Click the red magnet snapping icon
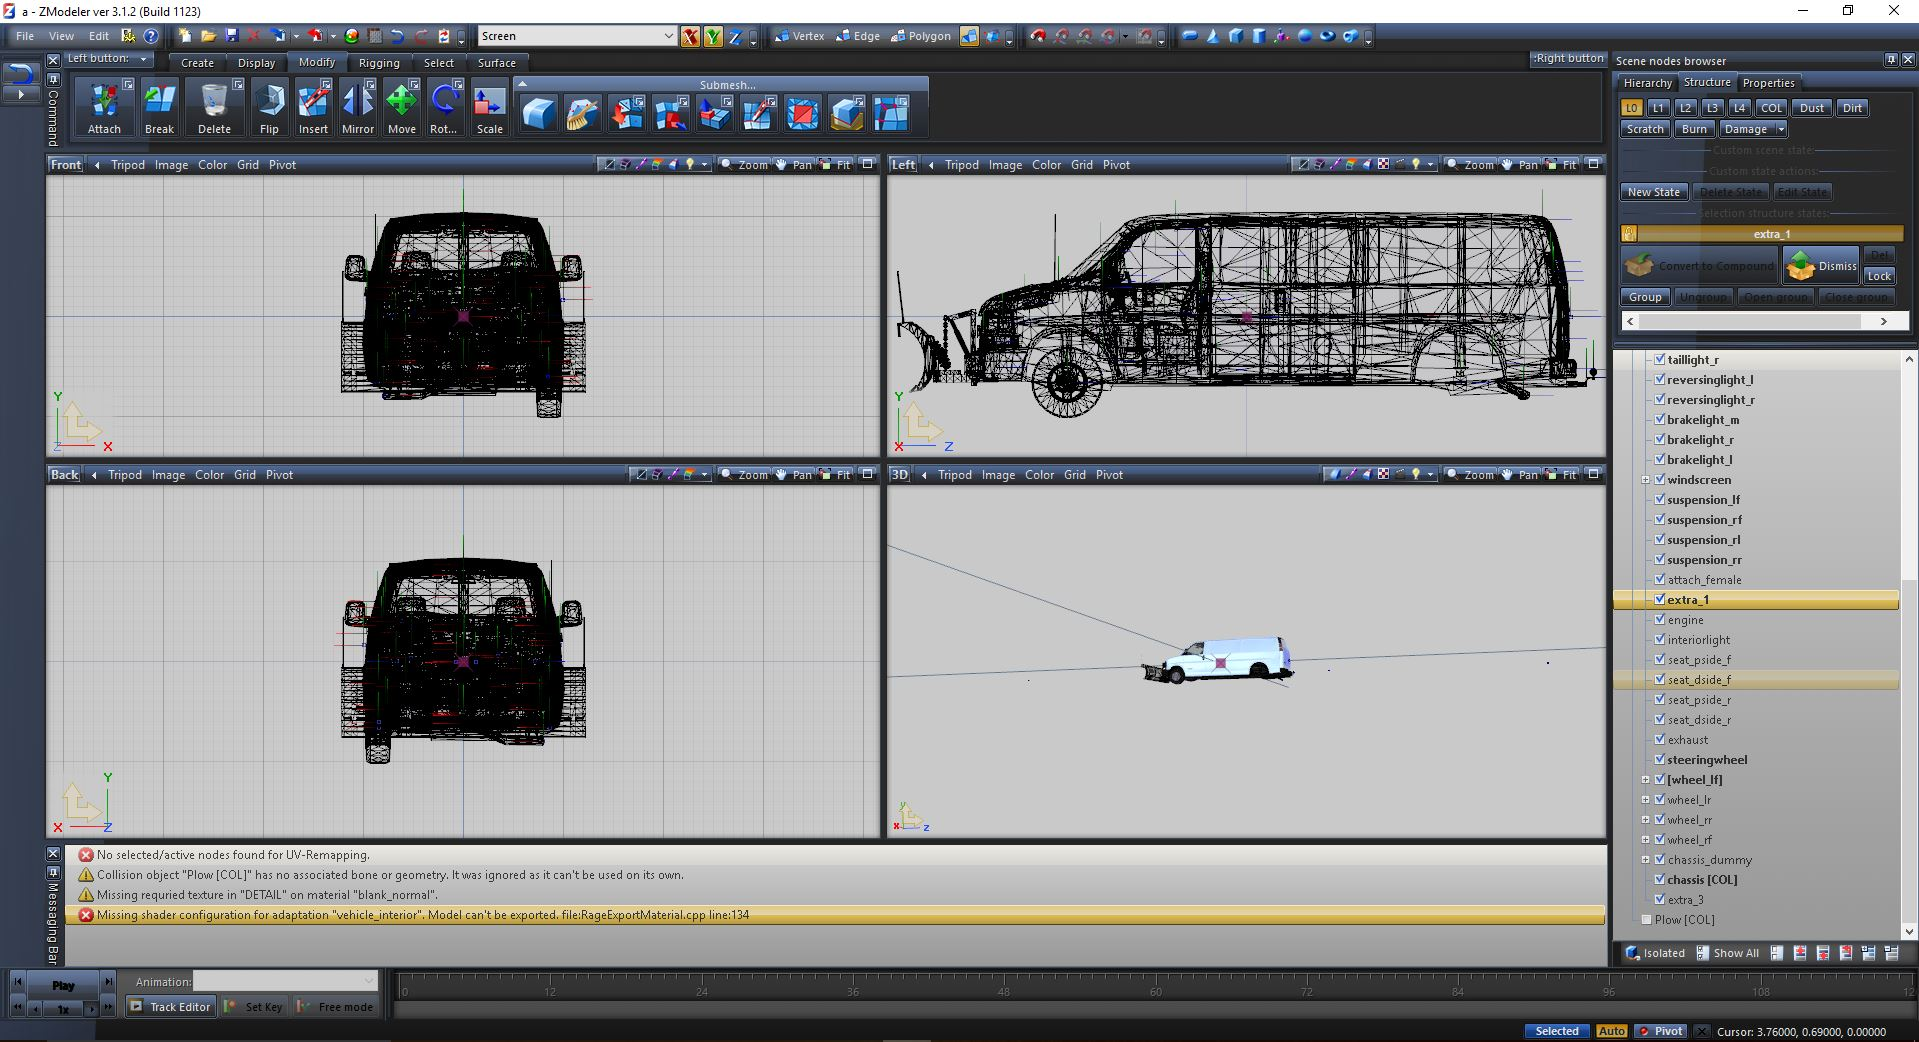This screenshot has width=1919, height=1042. 1038,36
